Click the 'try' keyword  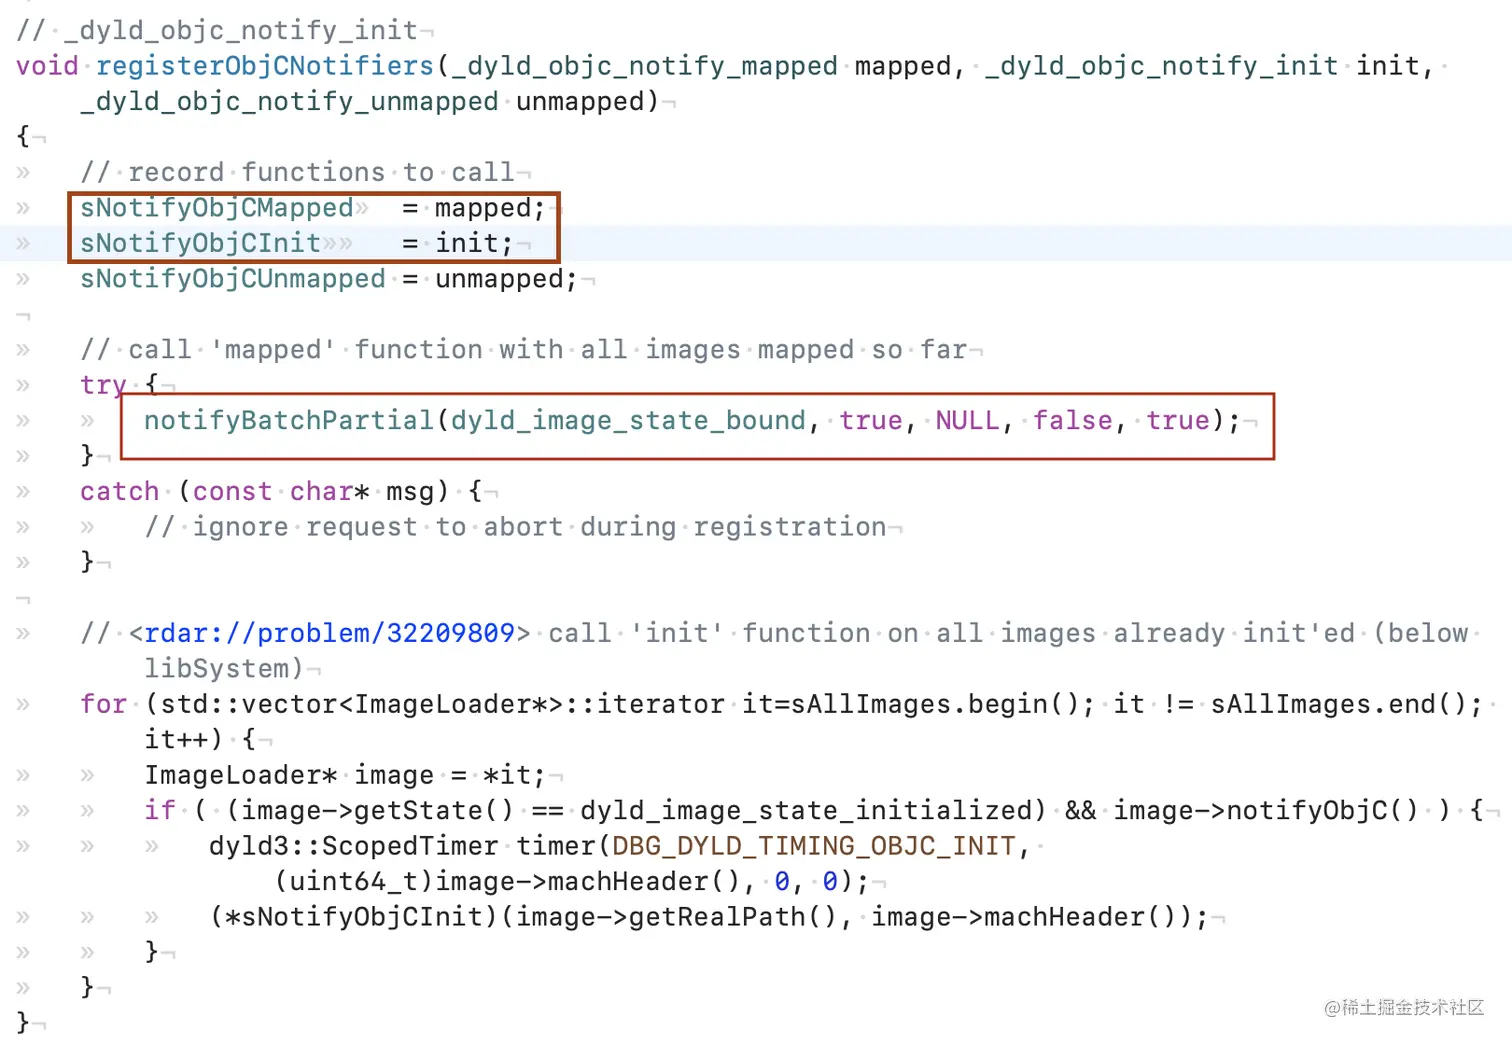(x=104, y=386)
